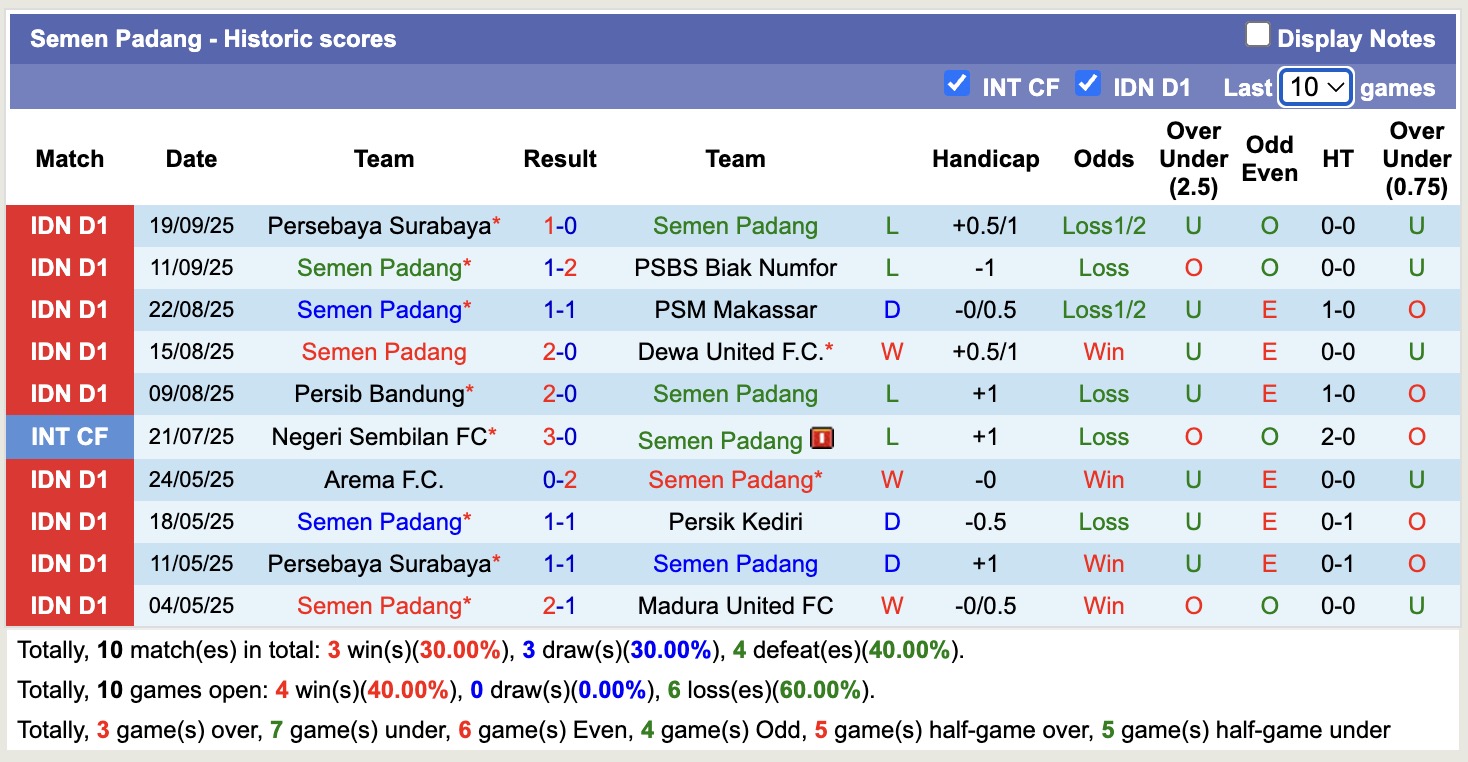
Task: Select PSM Makassar team link
Action: click(x=735, y=310)
